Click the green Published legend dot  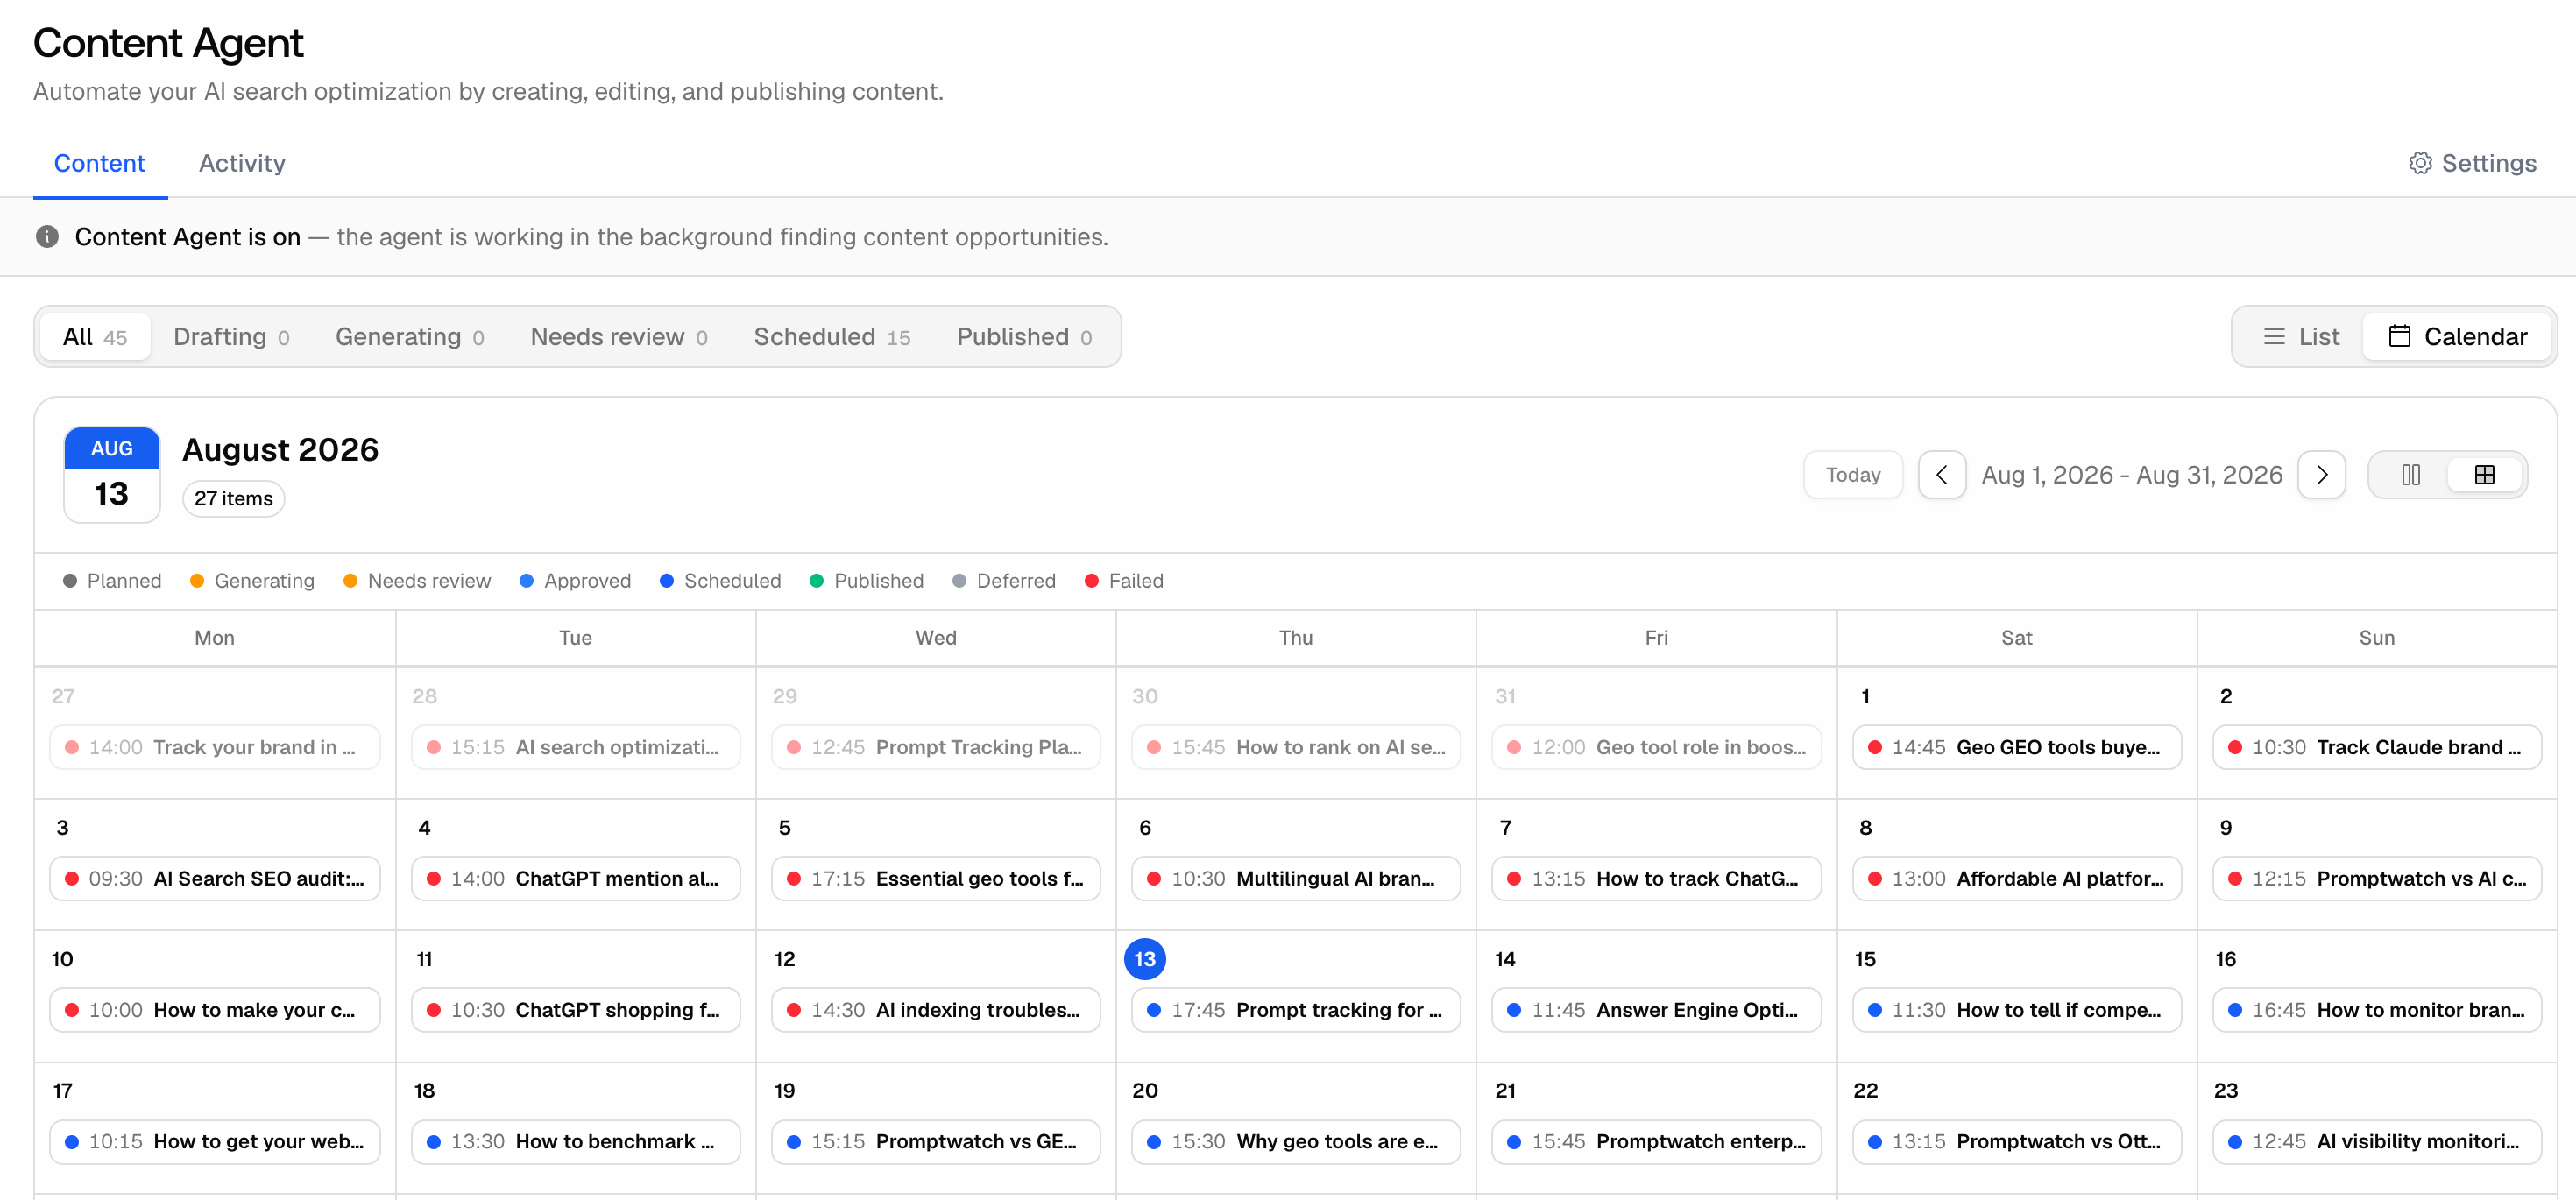click(x=817, y=581)
